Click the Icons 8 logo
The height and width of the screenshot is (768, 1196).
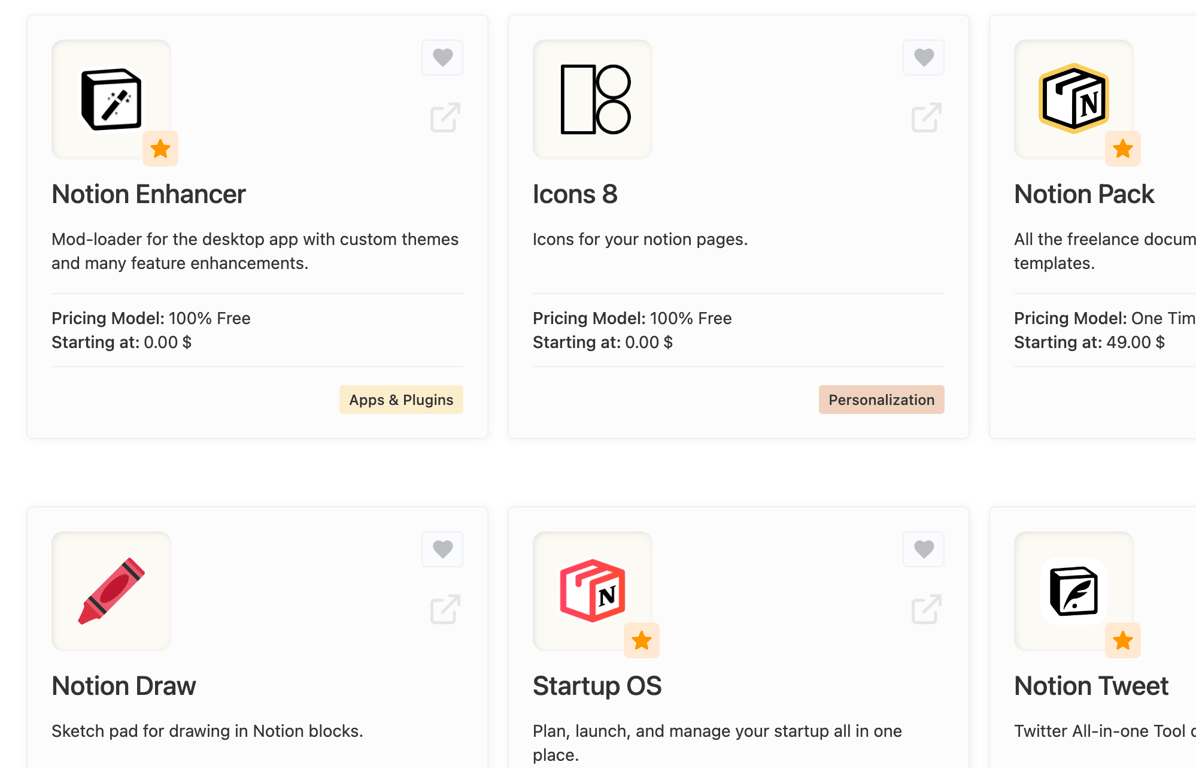[x=592, y=99]
